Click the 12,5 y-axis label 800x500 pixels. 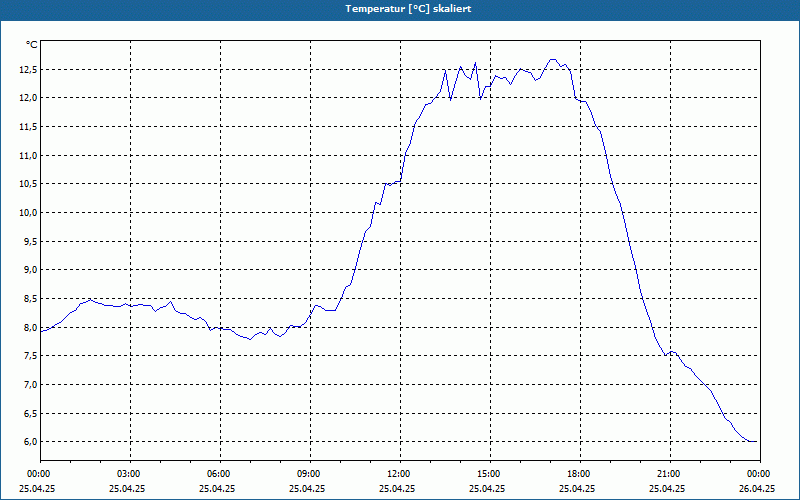[28, 69]
